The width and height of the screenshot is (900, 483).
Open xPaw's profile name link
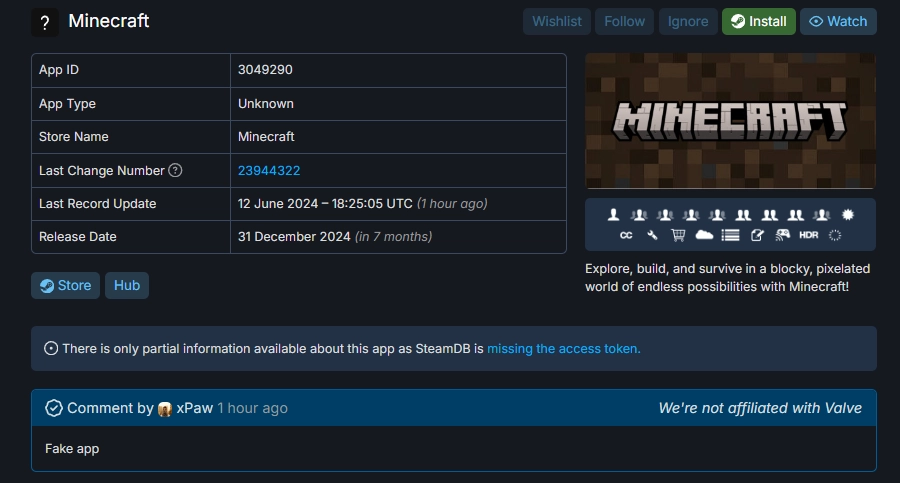[x=195, y=408]
